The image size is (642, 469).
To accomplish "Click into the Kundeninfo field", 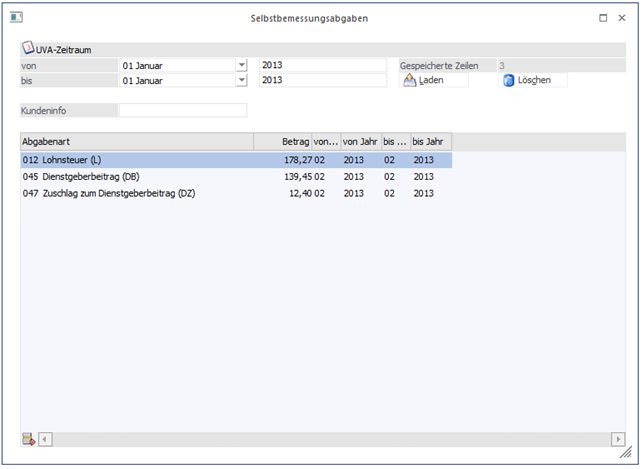I will (x=182, y=110).
